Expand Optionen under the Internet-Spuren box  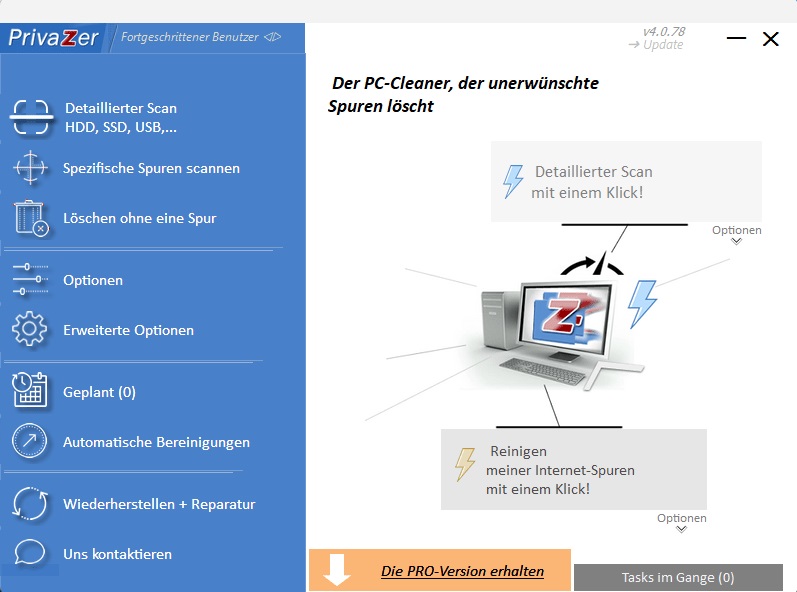coord(682,523)
